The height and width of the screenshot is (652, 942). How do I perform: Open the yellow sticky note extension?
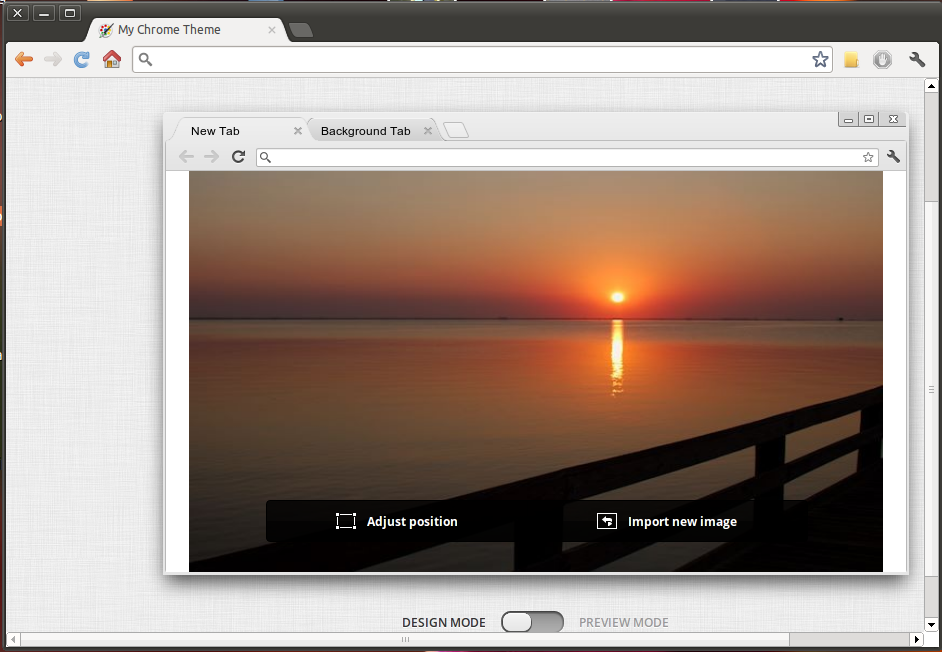[851, 59]
